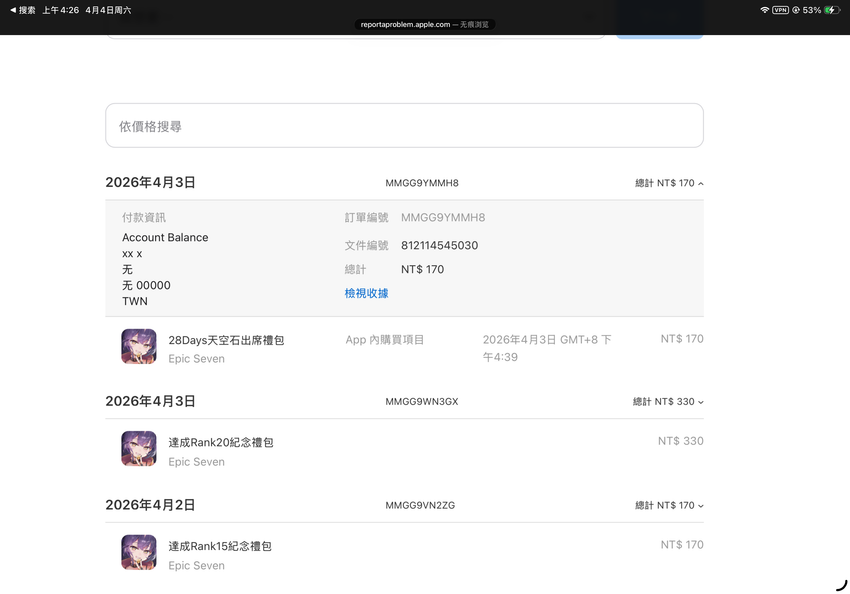Click the blue button at top right

659,28
